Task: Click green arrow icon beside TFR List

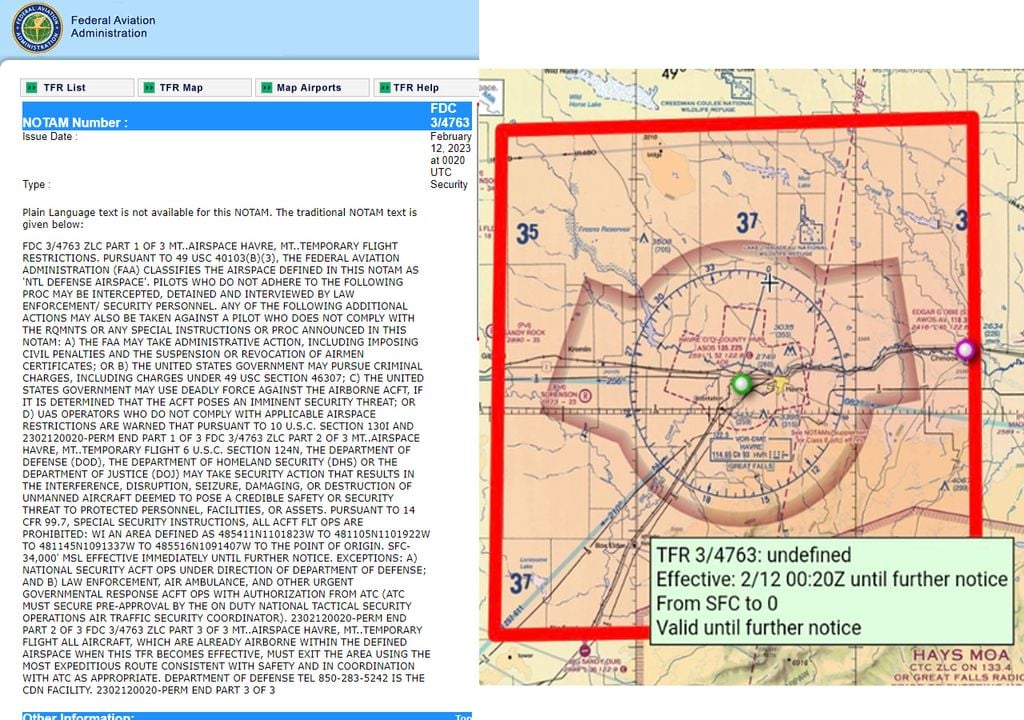Action: click(x=32, y=88)
